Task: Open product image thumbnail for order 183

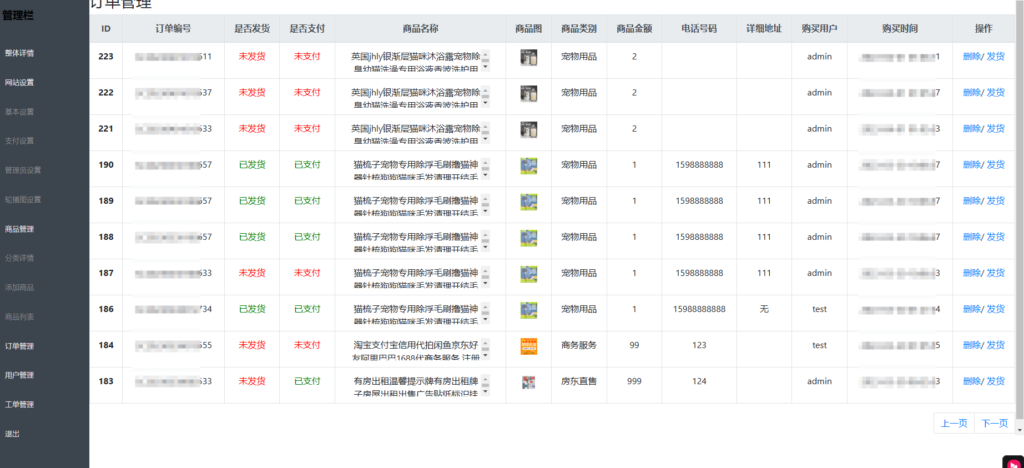Action: point(528,382)
